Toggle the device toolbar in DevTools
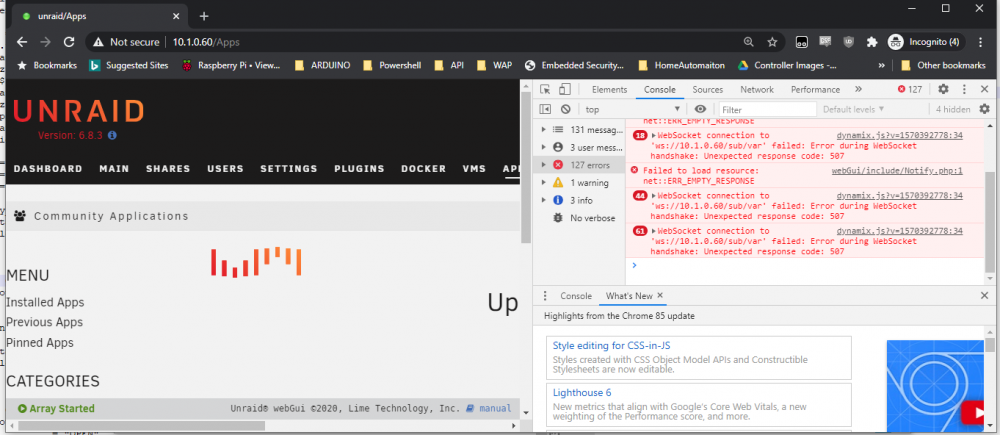This screenshot has height=435, width=1000. (x=565, y=89)
